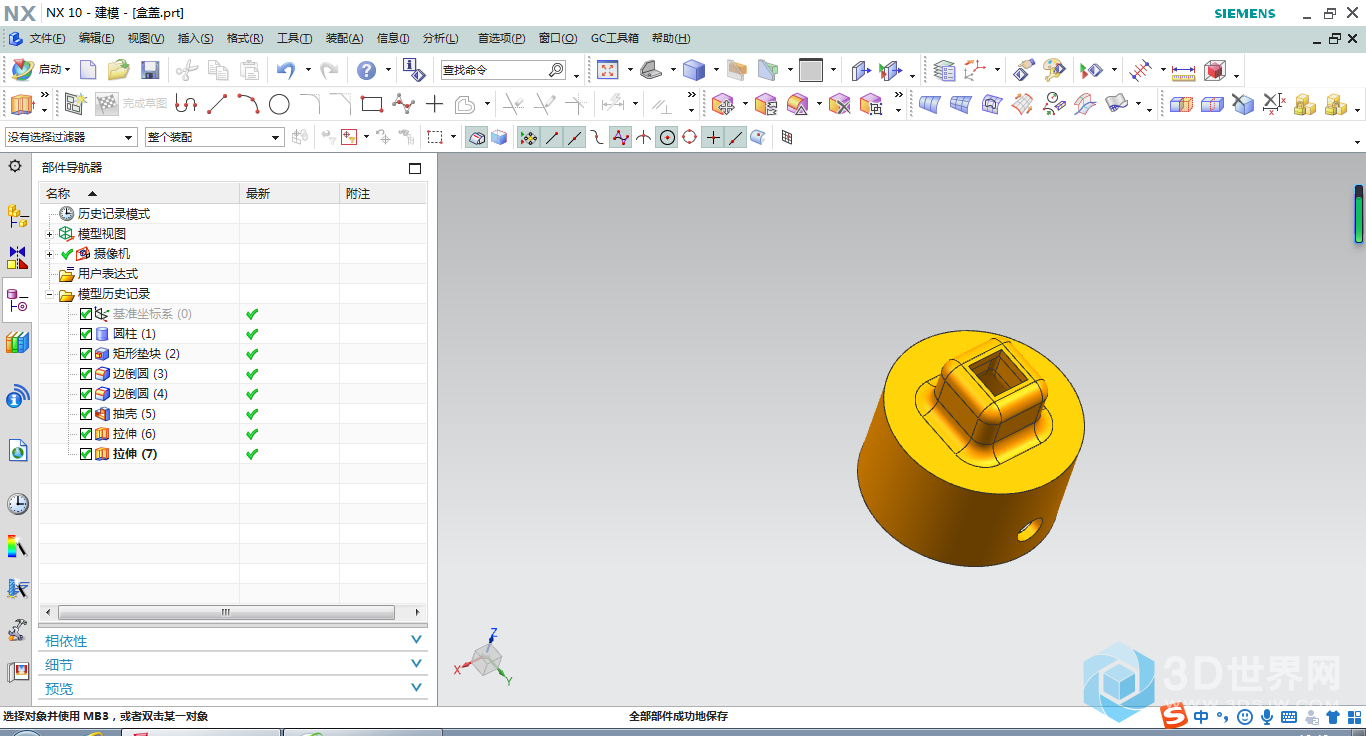
Task: Uncheck the 圆柱 (1) feature checkbox
Action: [x=86, y=334]
